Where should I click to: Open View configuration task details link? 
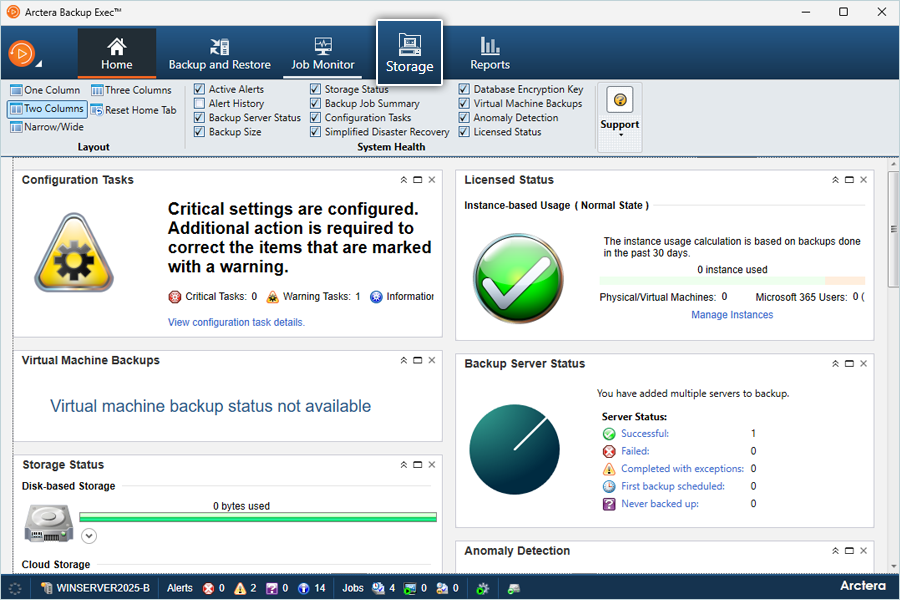click(236, 322)
